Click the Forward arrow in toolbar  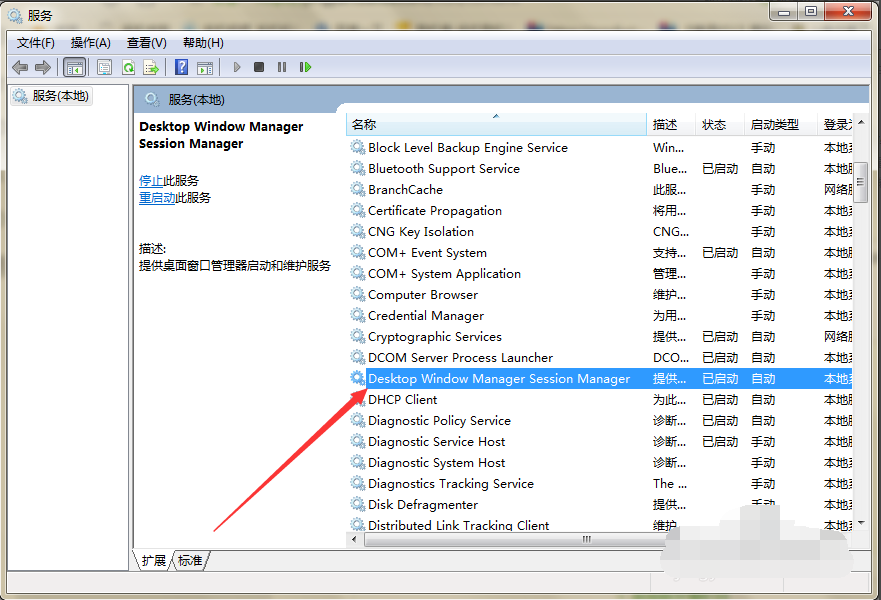click(x=42, y=67)
